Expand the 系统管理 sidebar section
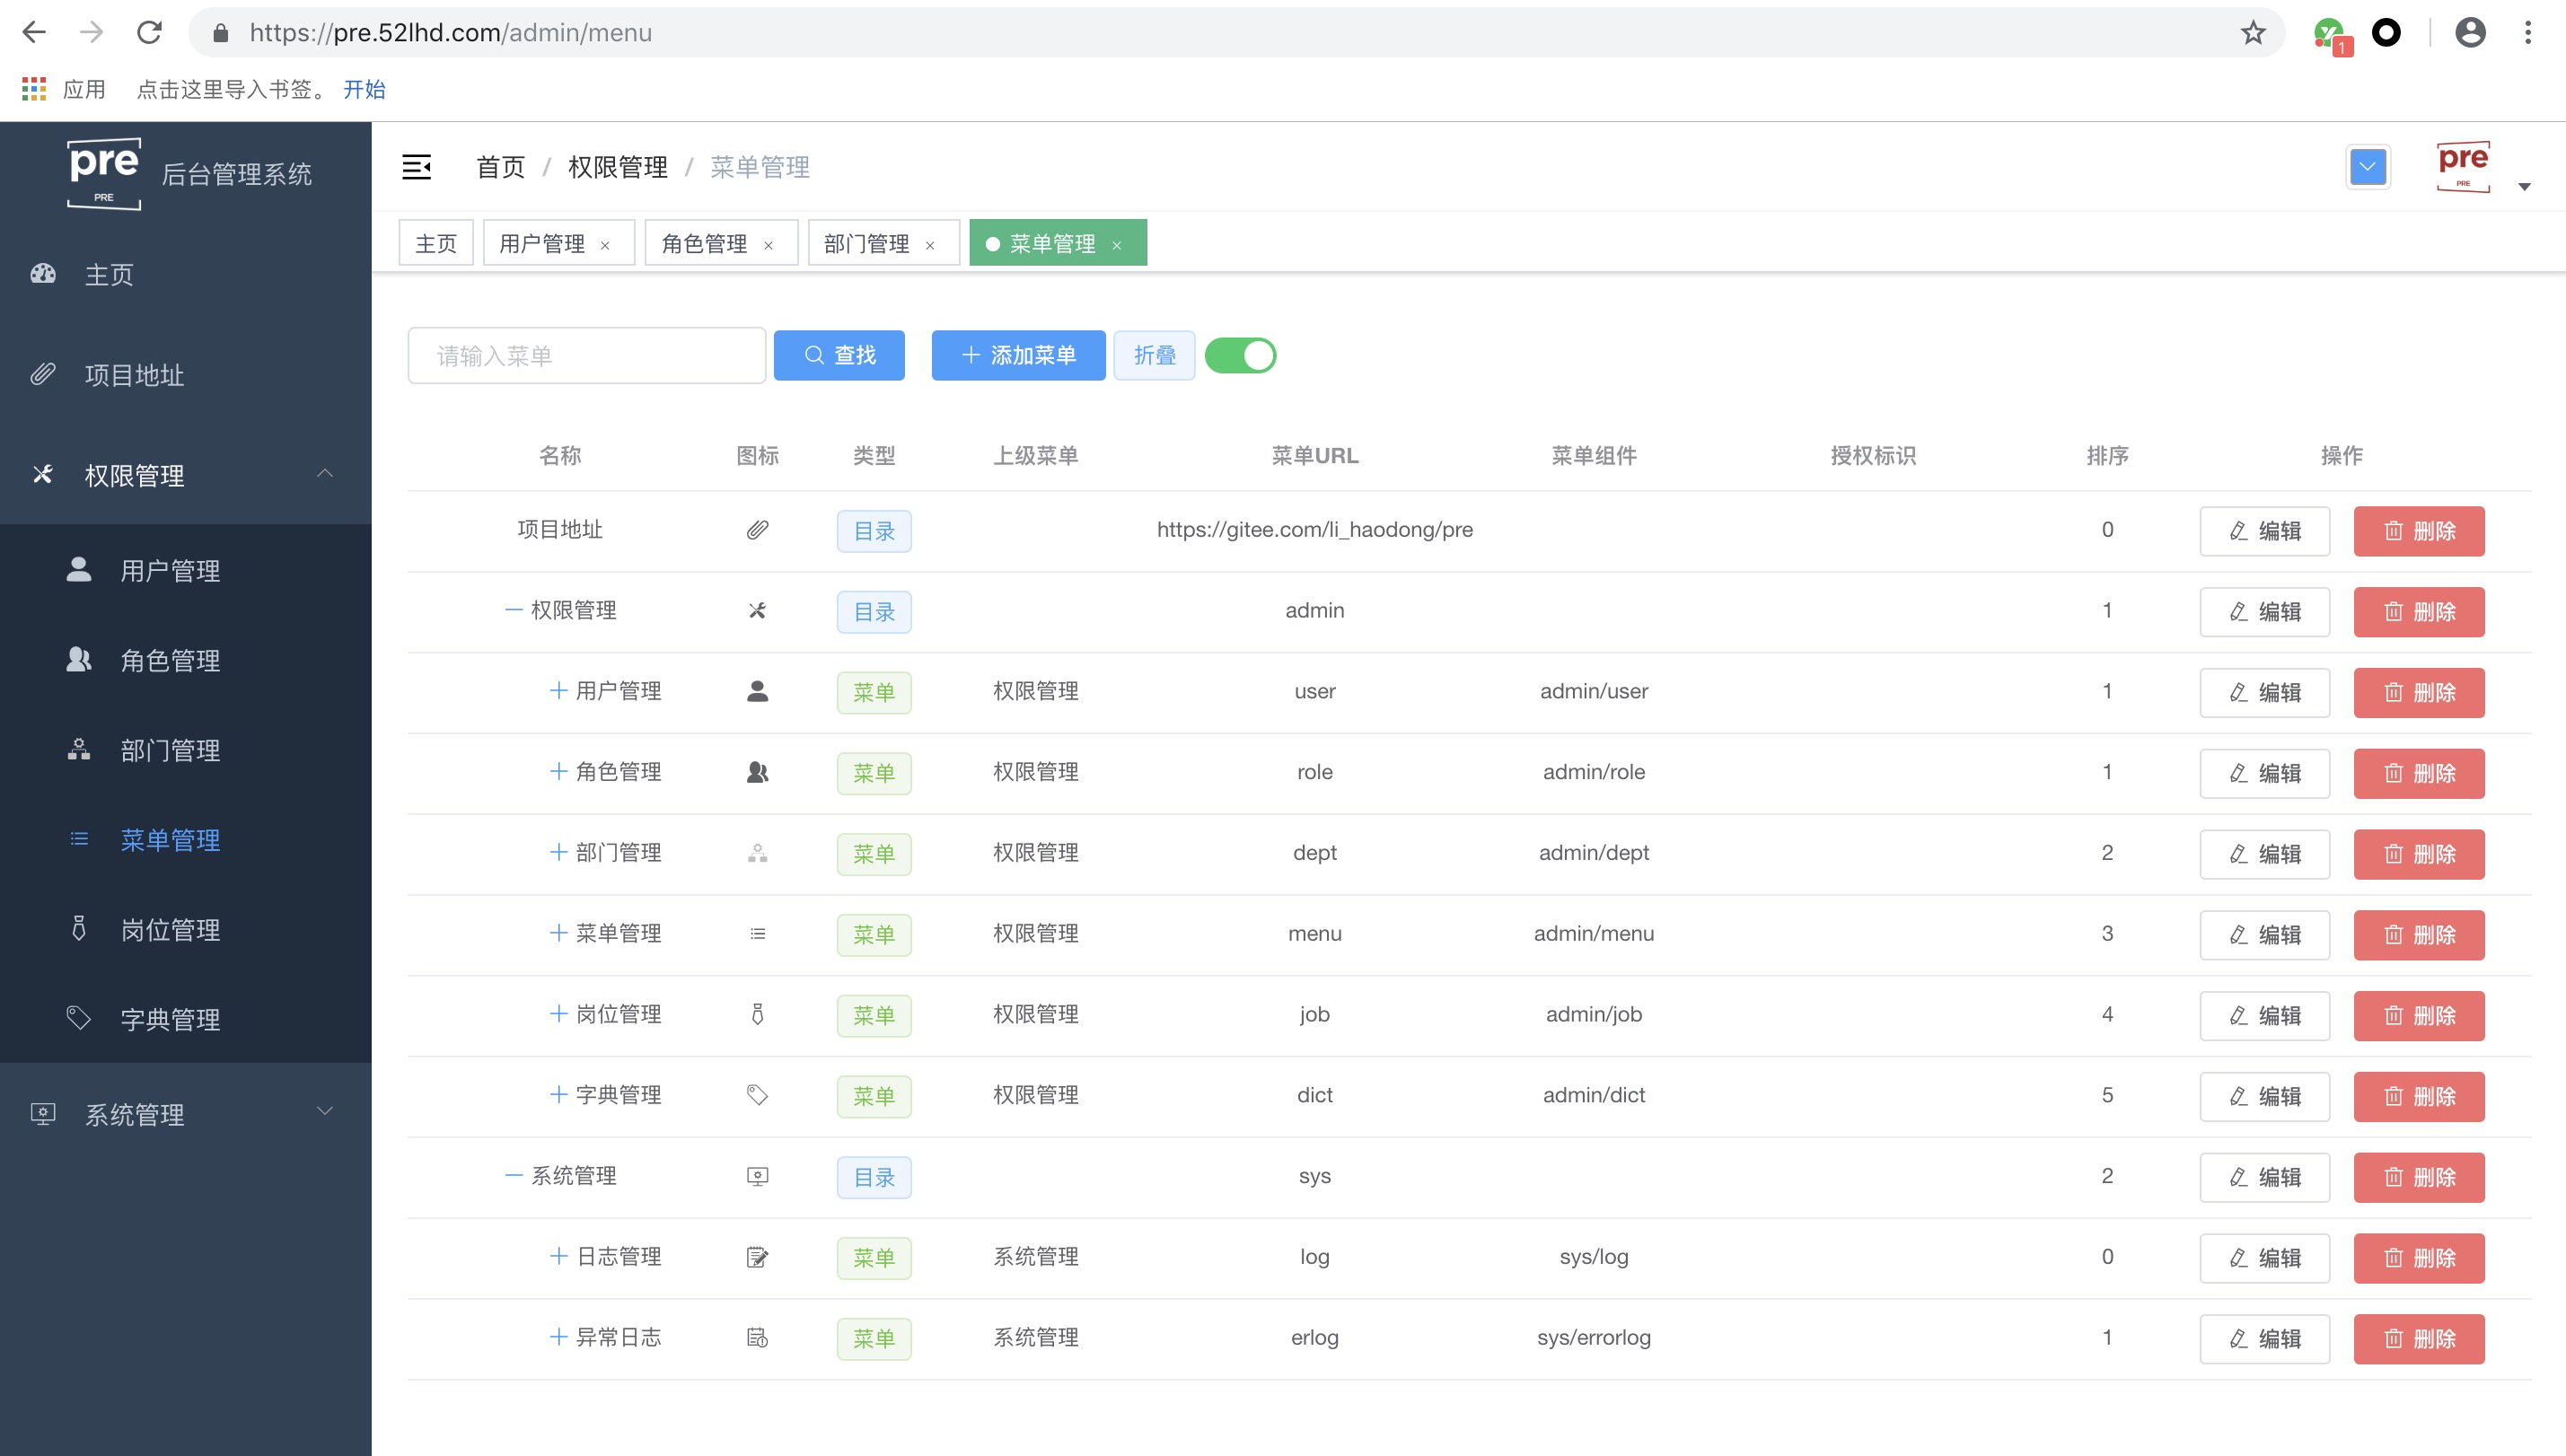 click(x=324, y=1110)
